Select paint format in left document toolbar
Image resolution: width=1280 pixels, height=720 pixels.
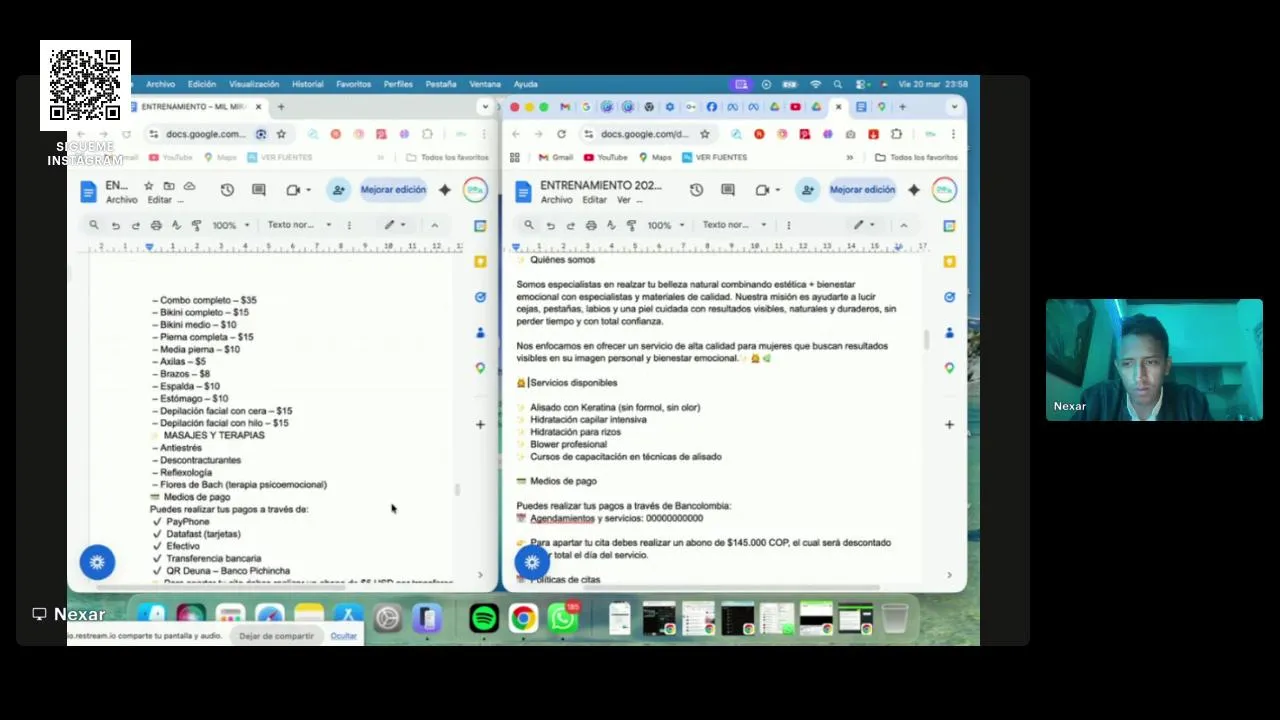(x=196, y=225)
